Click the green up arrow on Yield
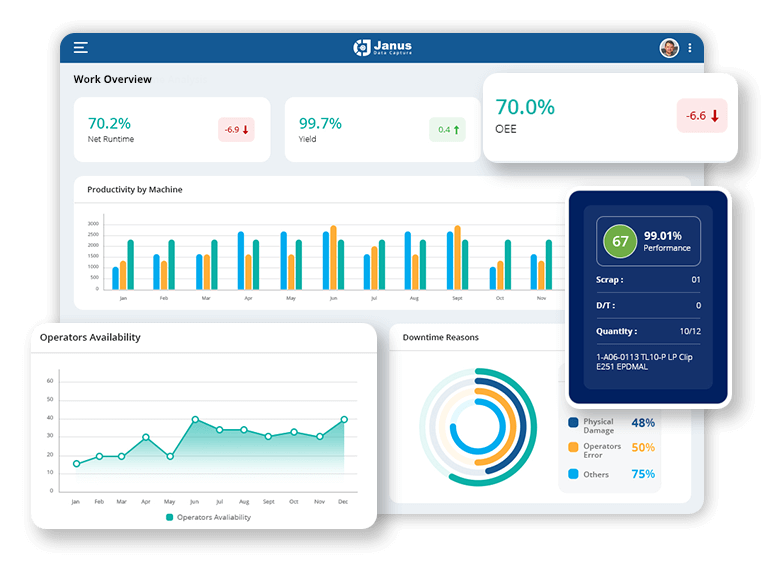The image size is (768, 566). point(457,130)
